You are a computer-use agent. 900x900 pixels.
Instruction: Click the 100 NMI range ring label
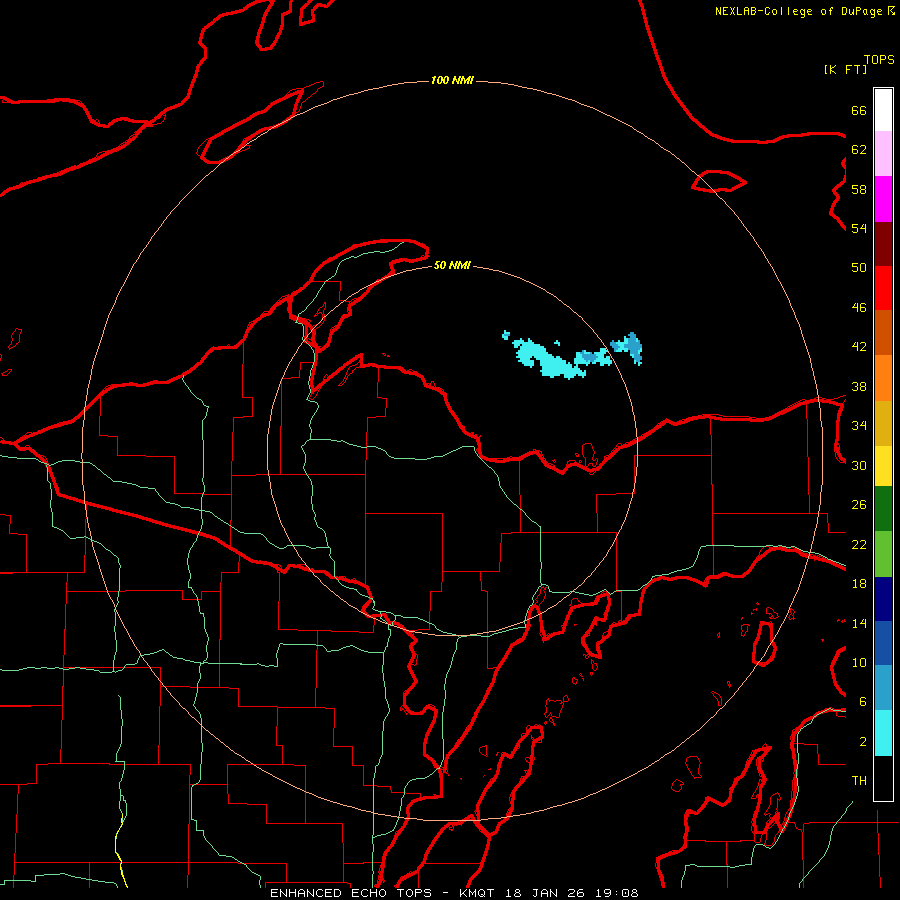tap(452, 80)
